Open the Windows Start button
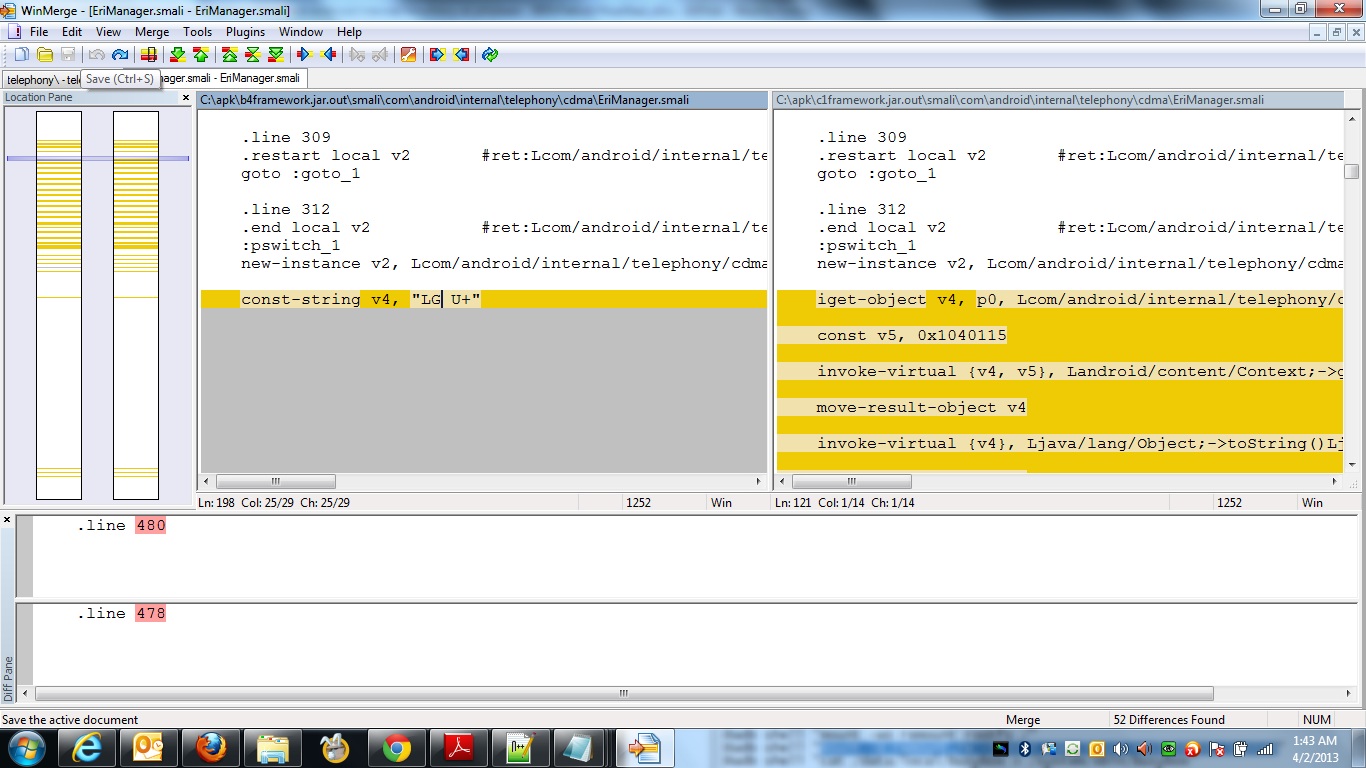Screen dimensions: 1366x768 tap(25, 747)
